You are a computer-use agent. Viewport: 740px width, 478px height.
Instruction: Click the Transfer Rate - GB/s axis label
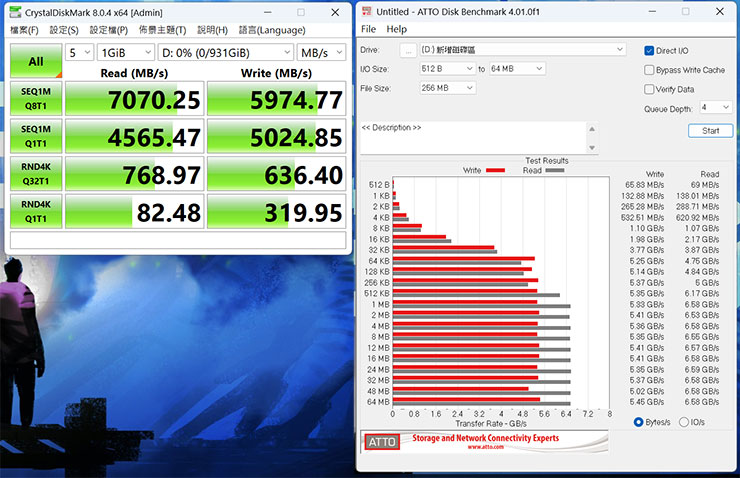point(491,424)
